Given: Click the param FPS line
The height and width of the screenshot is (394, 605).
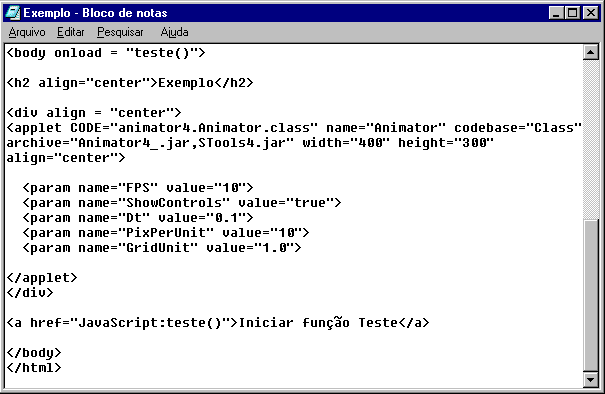Looking at the screenshot, I should pyautogui.click(x=138, y=188).
